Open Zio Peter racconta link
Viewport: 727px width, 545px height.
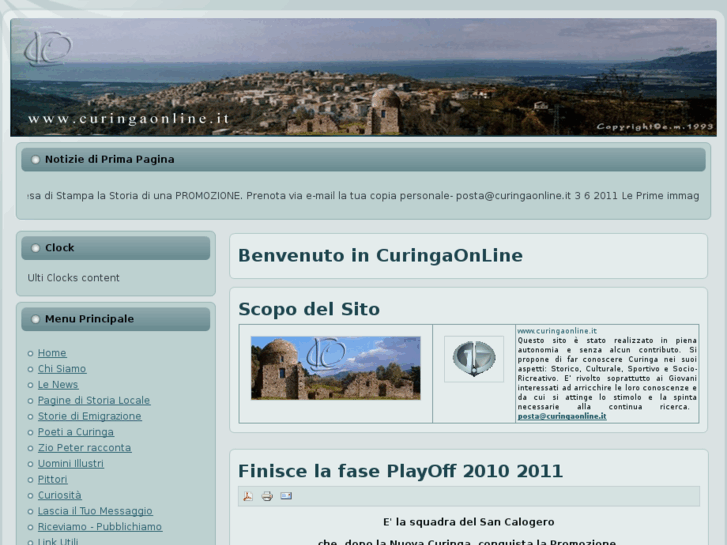tap(84, 448)
